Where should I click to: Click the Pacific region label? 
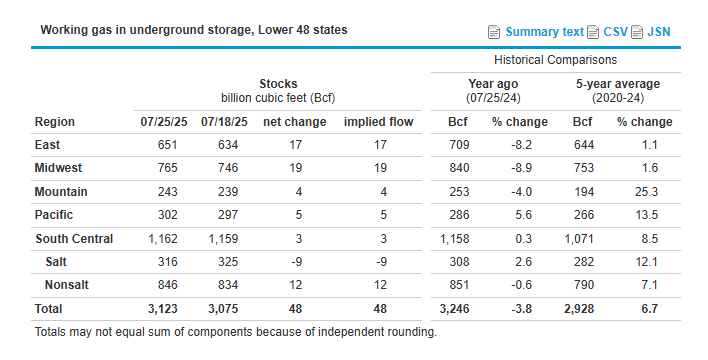[x=54, y=215]
